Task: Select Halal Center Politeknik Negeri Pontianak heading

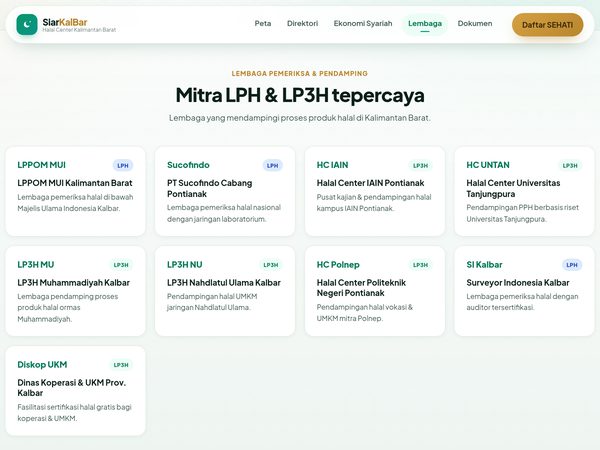Action: [x=361, y=288]
